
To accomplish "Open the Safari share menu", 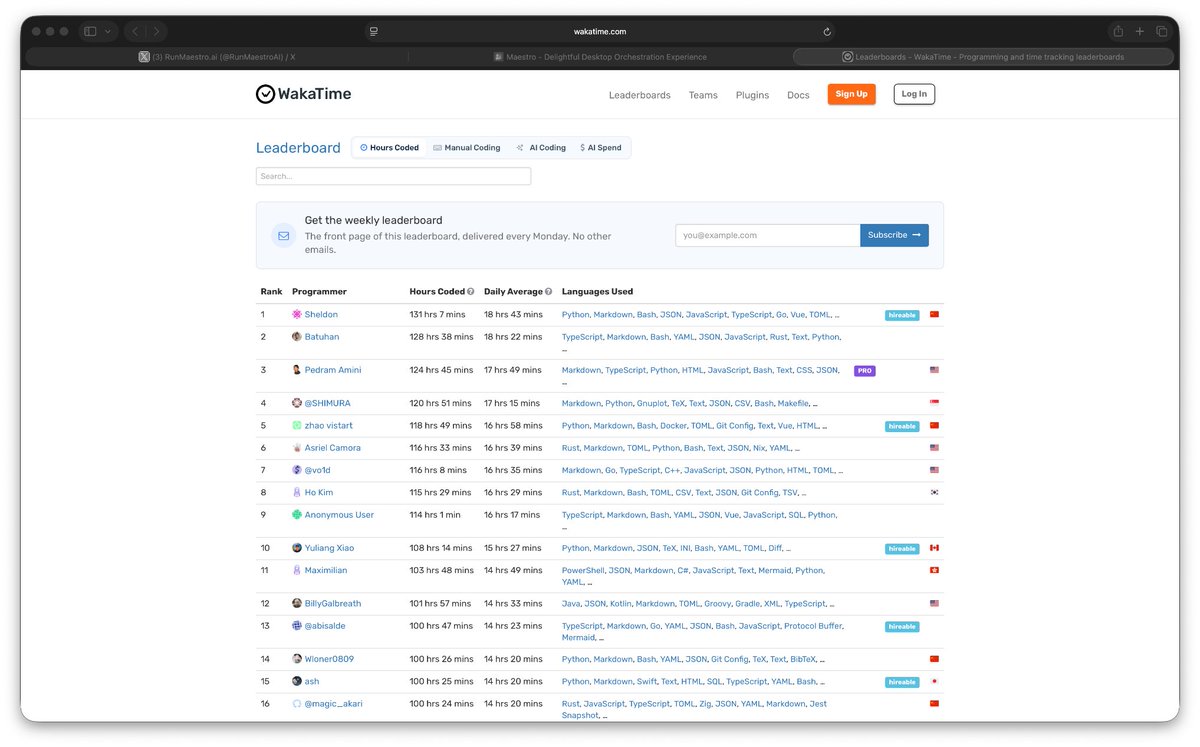I will (1118, 32).
